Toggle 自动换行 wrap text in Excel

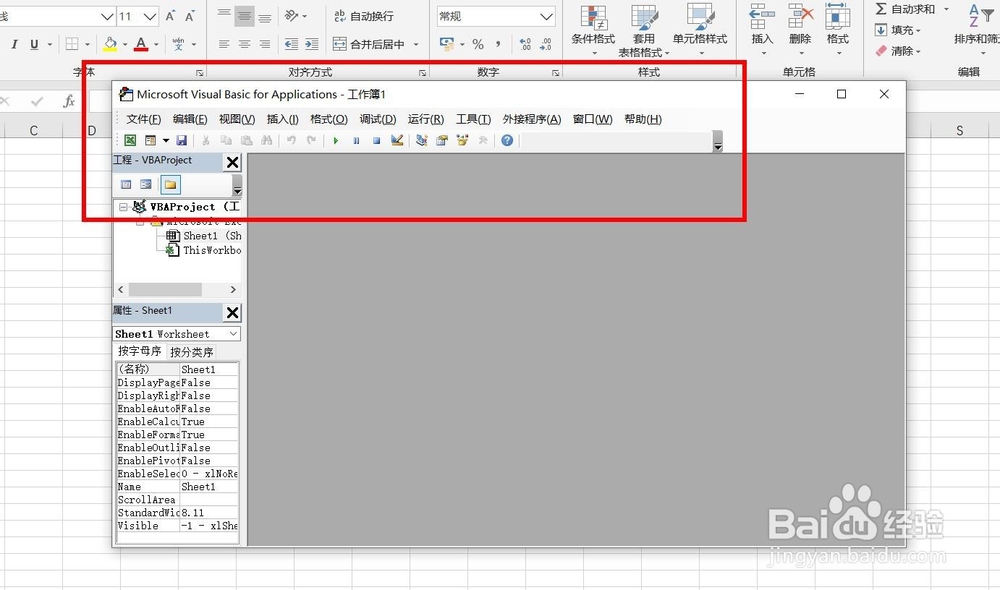[x=364, y=17]
